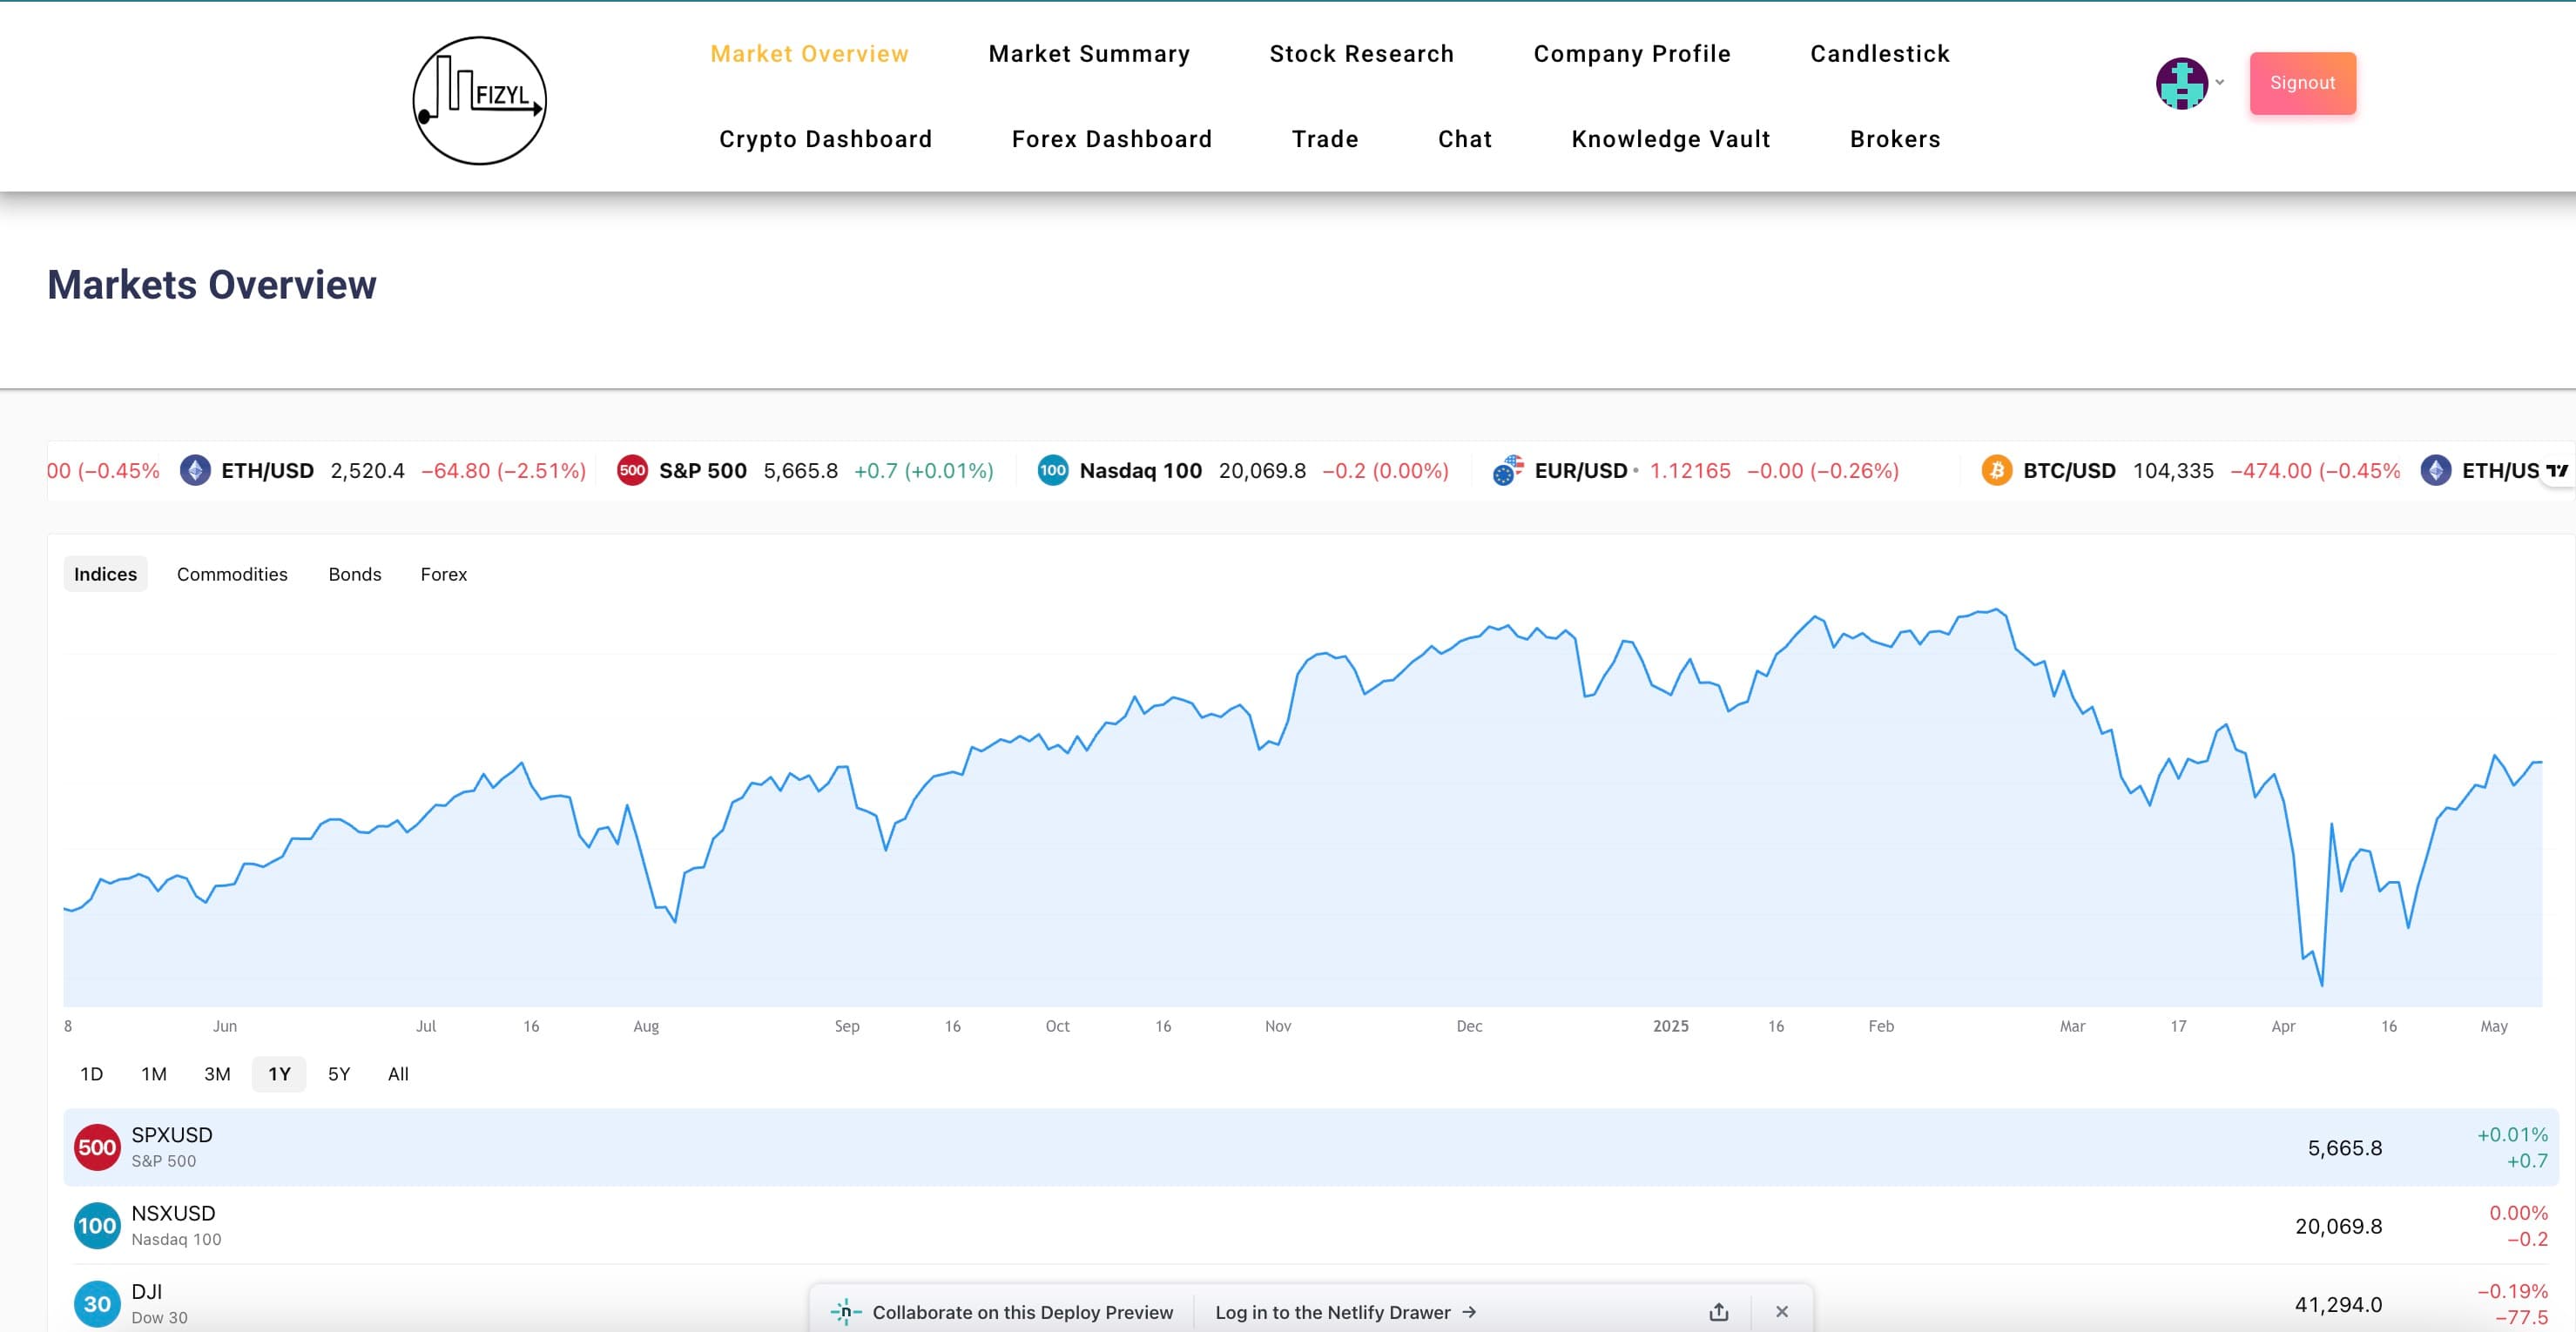Click the Ethereum icon beside ETH/USD

click(x=196, y=470)
